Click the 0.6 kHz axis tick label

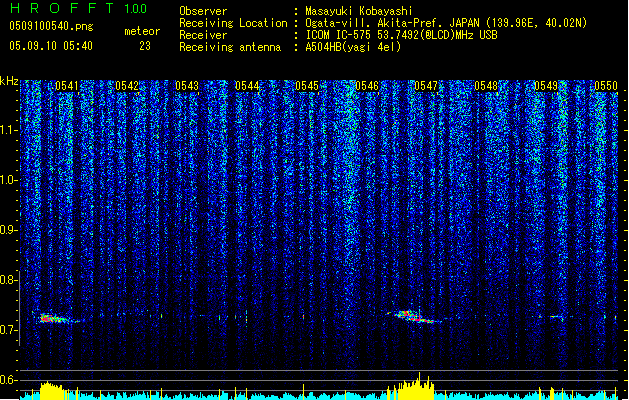tap(8, 380)
